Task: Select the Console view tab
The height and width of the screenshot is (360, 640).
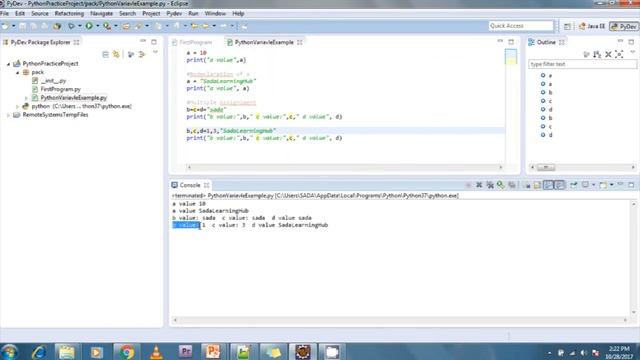Action: point(189,185)
